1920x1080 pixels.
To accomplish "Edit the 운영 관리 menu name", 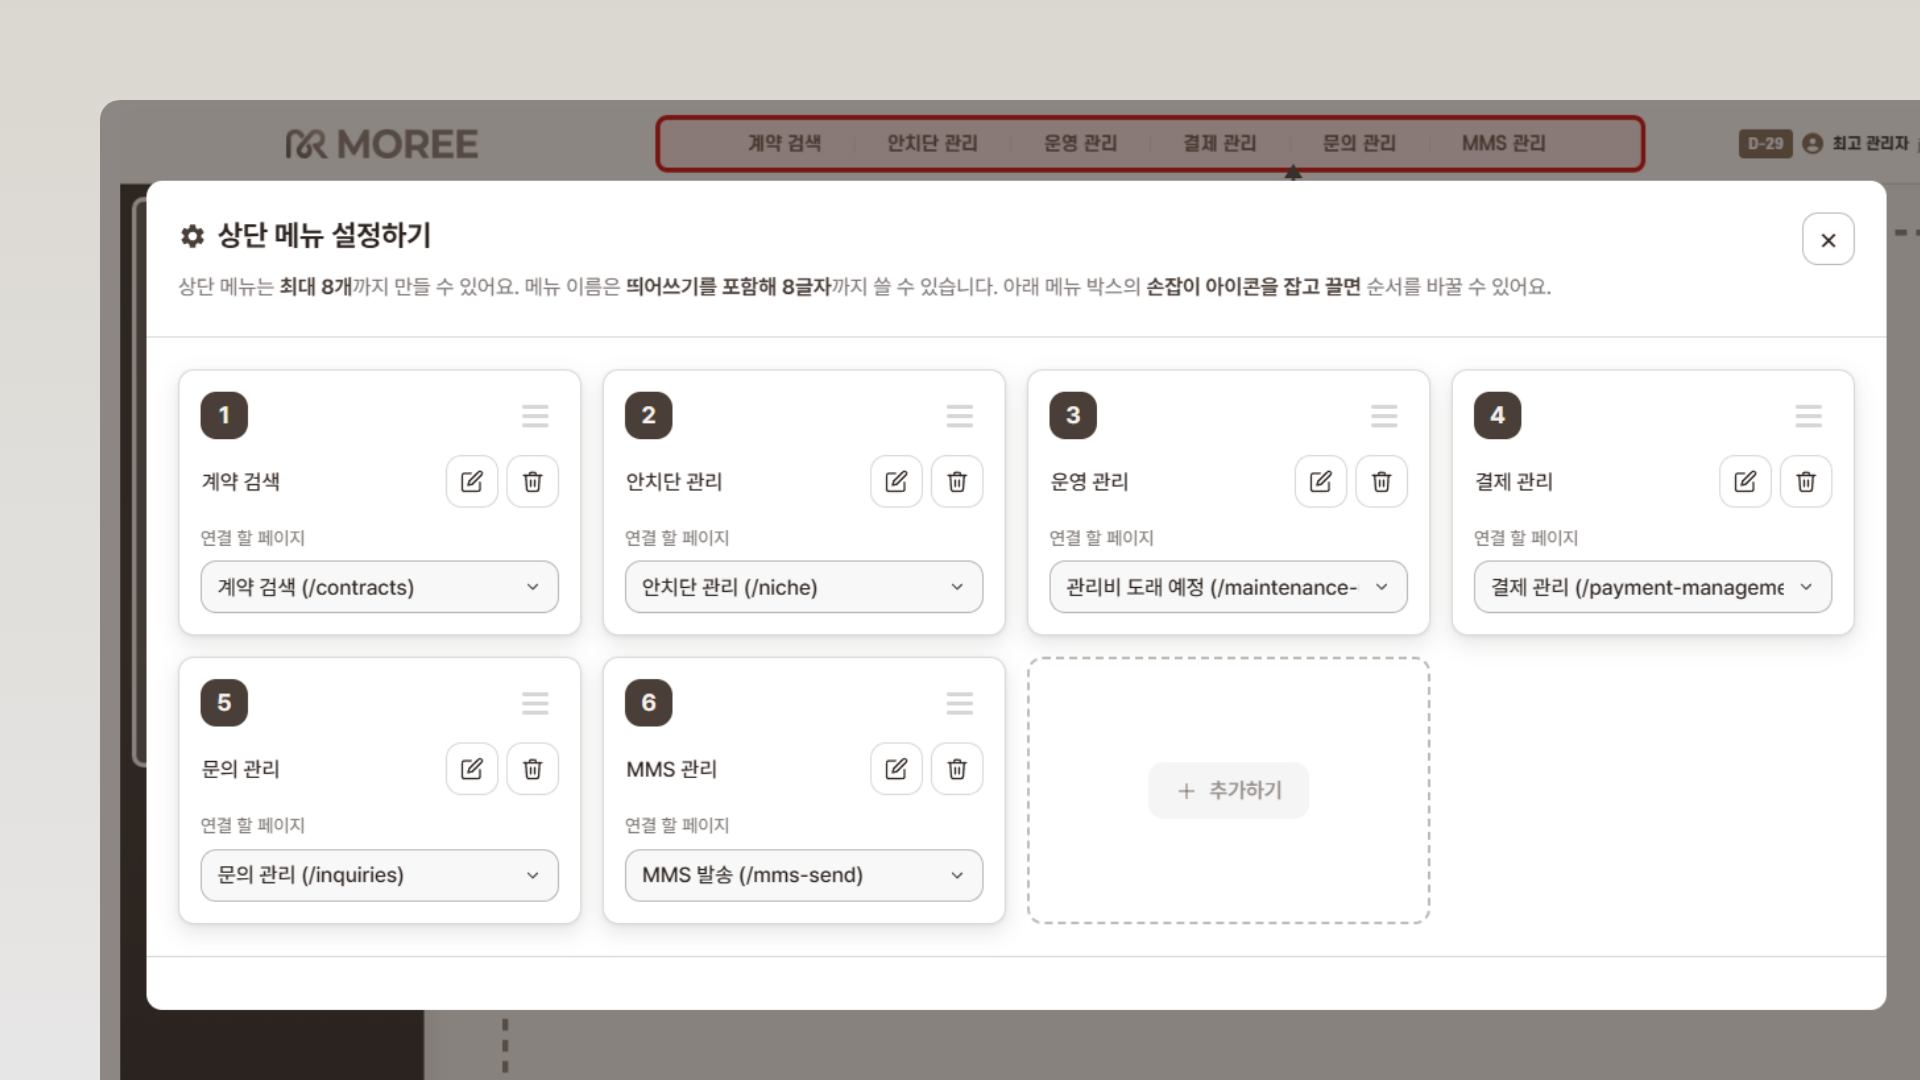I will 1321,482.
